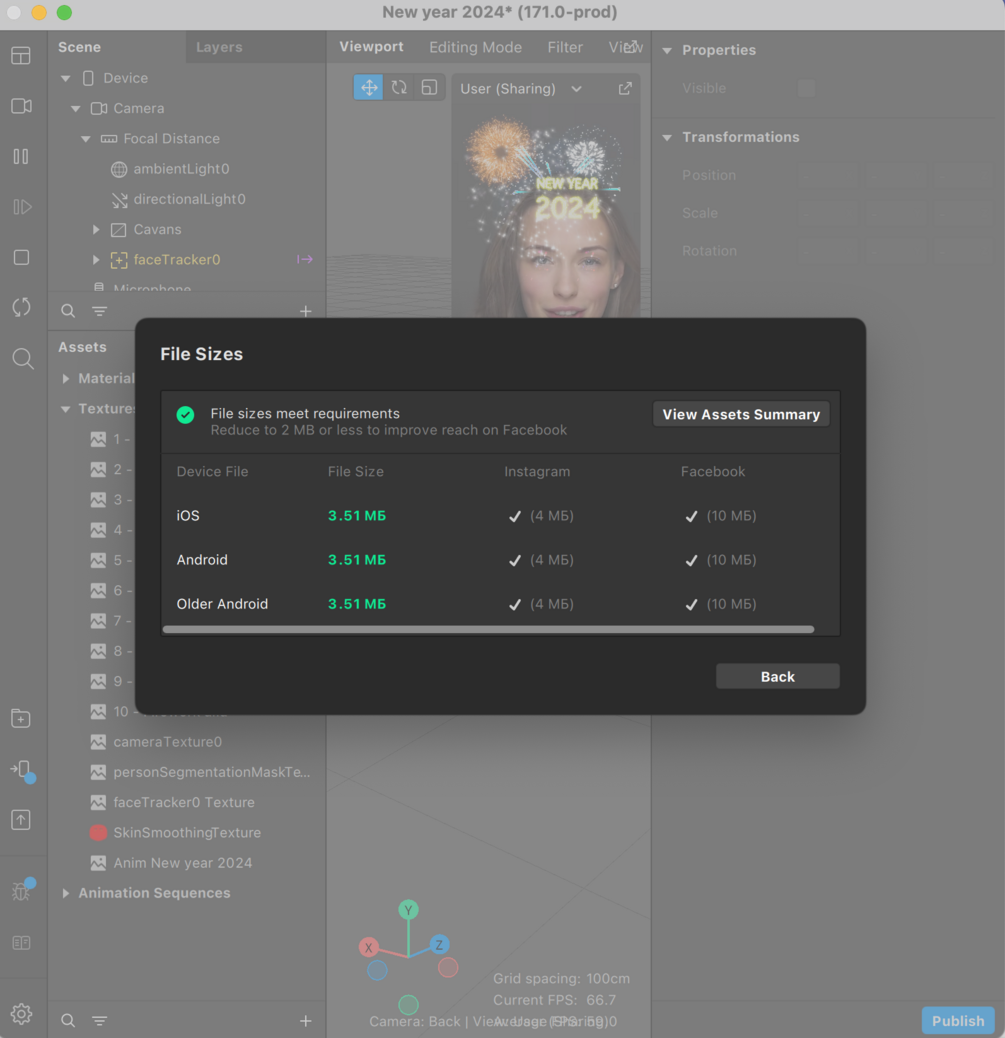
Task: Click the pop-out simulator icon beside User (Sharing)
Action: [625, 89]
